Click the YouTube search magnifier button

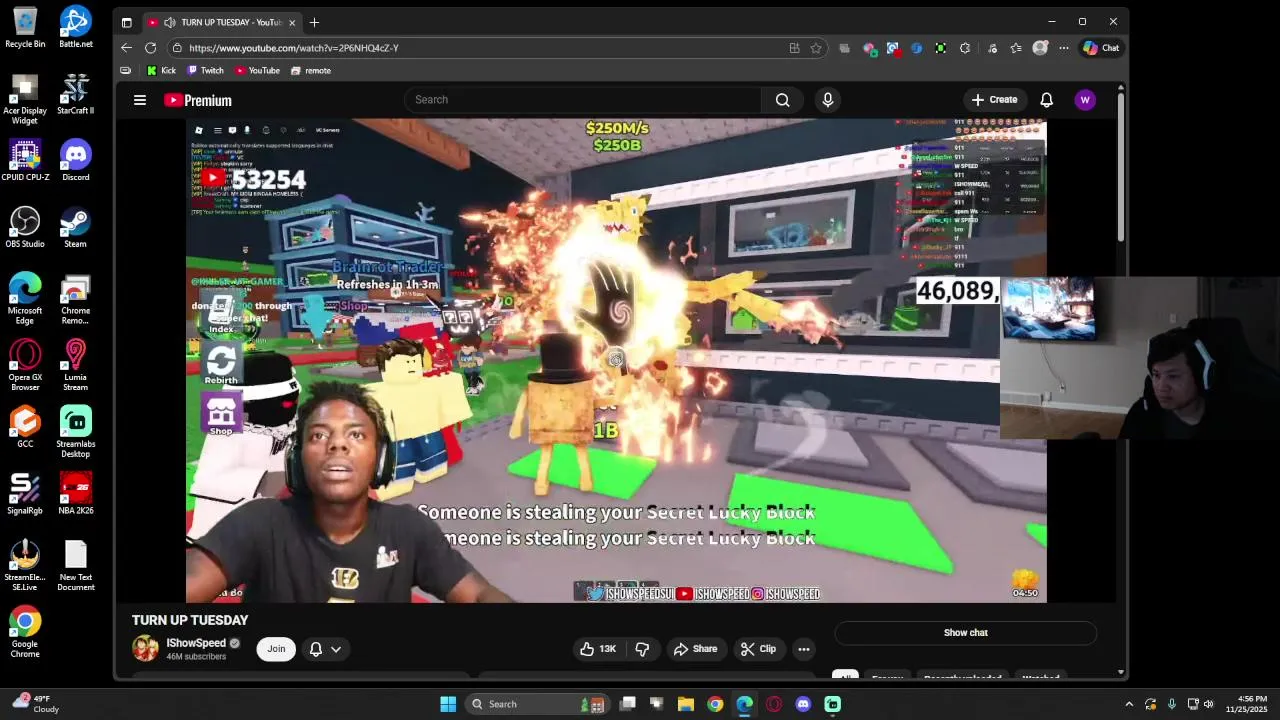tap(782, 100)
